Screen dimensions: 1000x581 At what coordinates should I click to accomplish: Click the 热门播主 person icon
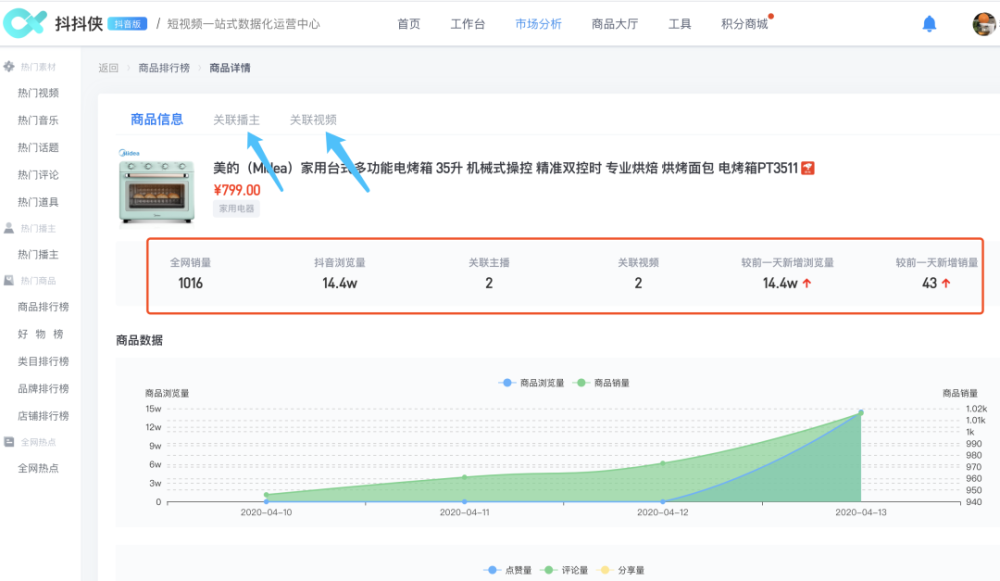9,228
